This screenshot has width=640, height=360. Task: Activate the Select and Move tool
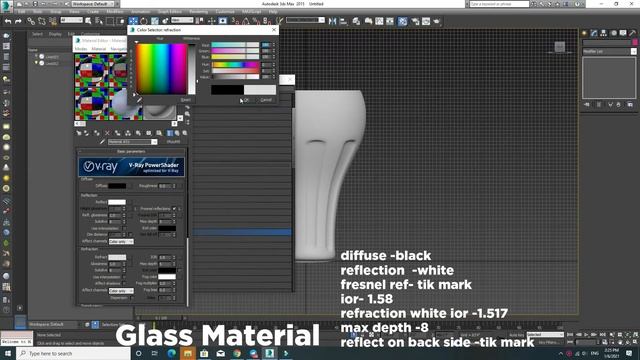pyautogui.click(x=133, y=21)
